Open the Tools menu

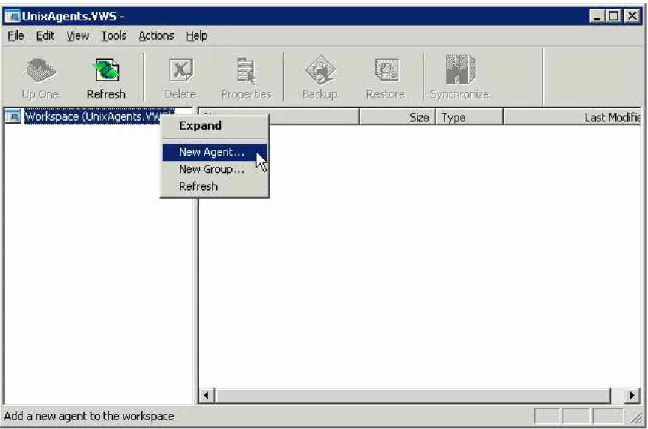[x=114, y=36]
